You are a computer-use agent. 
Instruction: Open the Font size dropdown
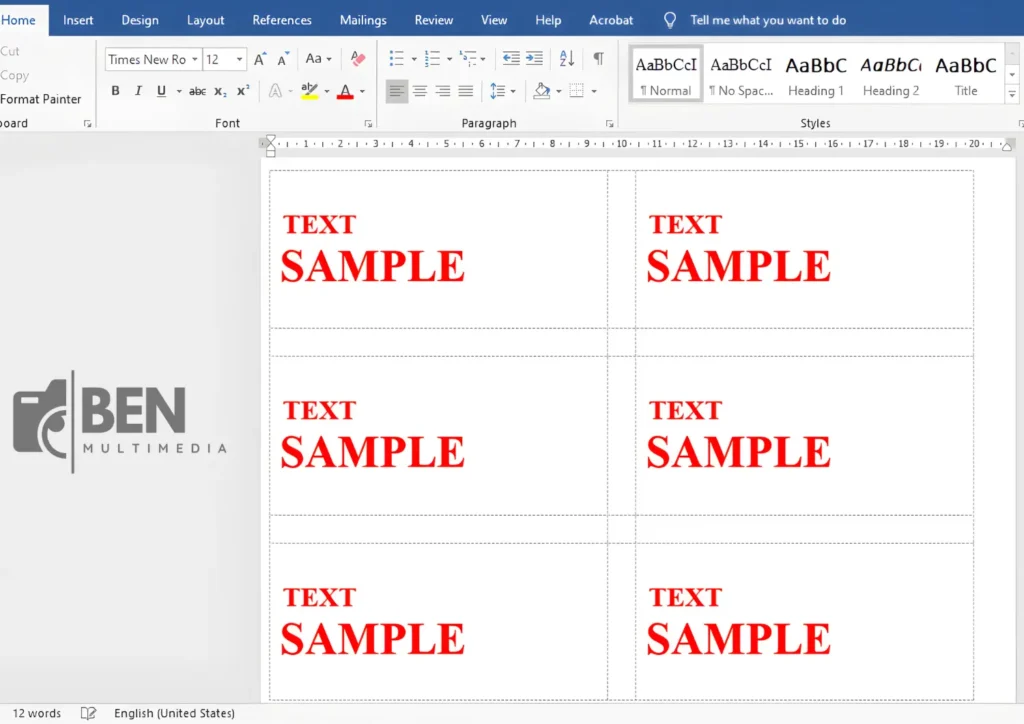(237, 59)
